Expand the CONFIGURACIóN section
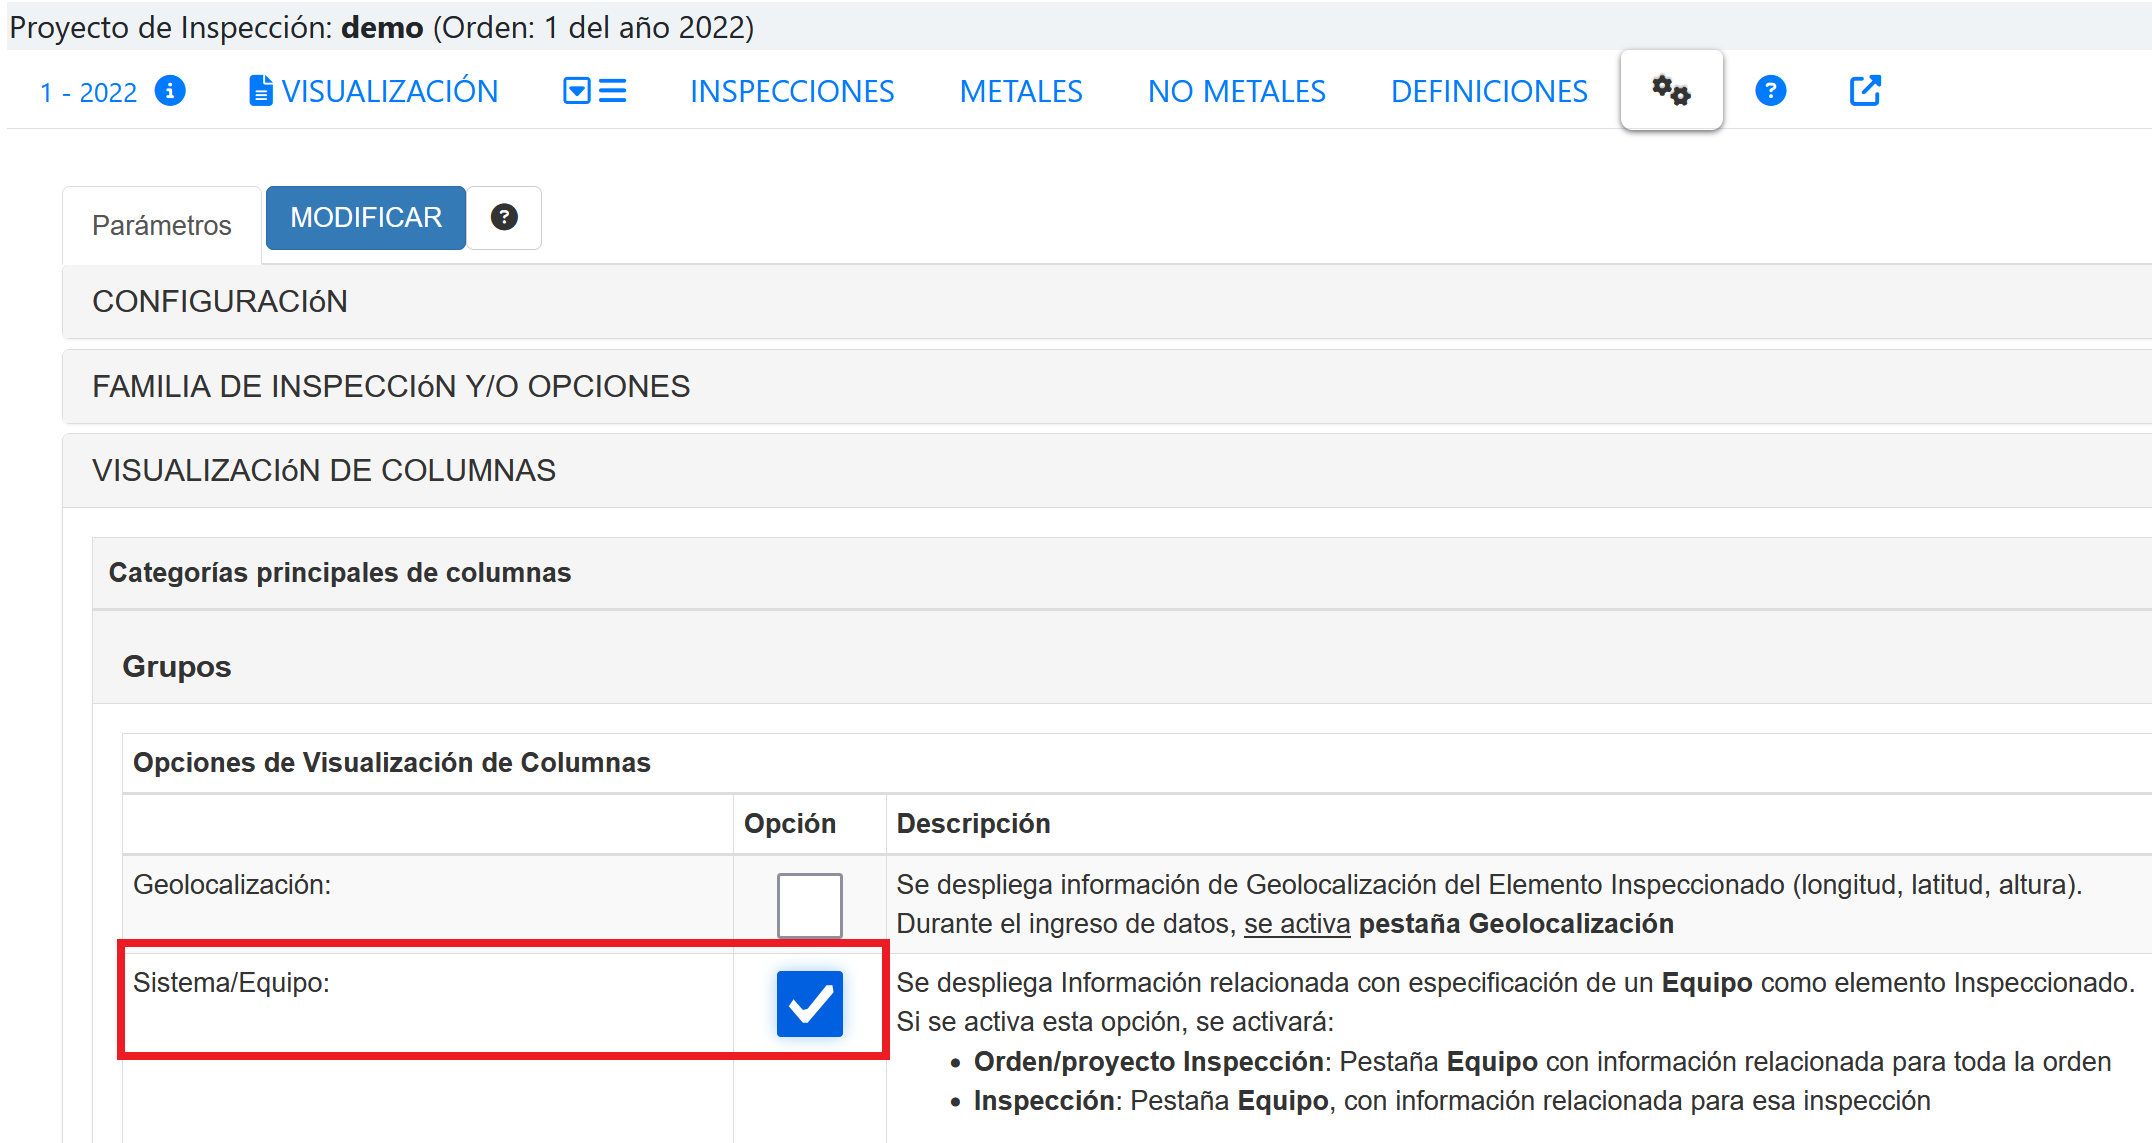 pyautogui.click(x=220, y=301)
